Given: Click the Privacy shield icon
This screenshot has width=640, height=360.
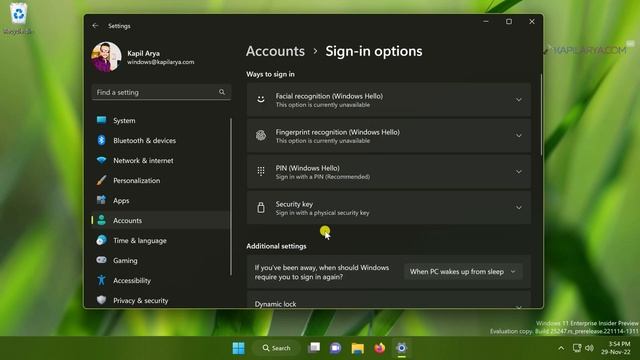Looking at the screenshot, I should tap(102, 300).
